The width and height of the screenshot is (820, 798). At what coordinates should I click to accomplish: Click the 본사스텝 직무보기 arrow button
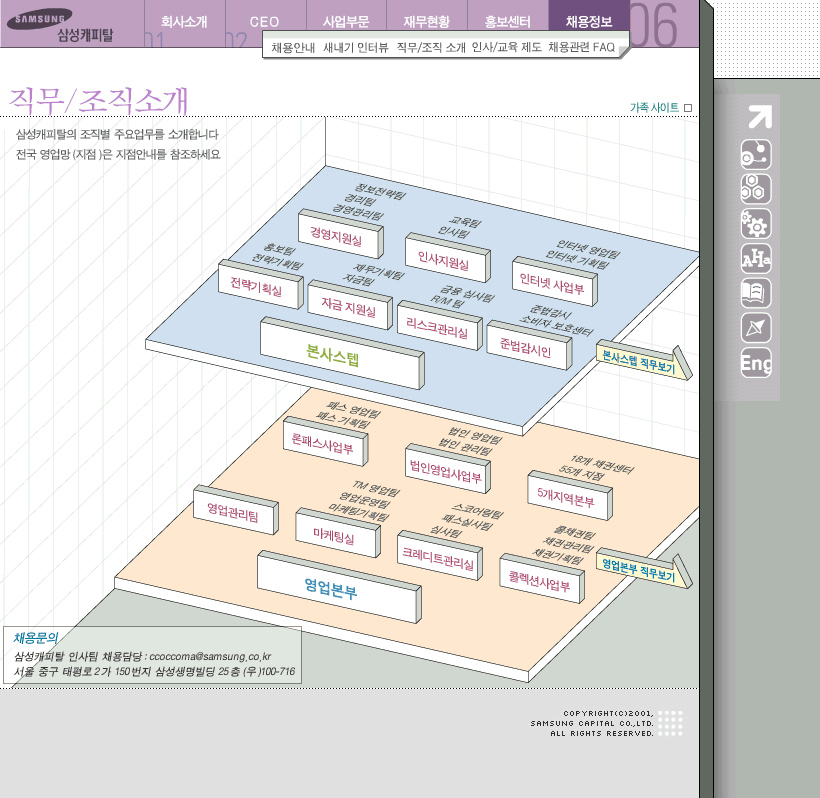tap(643, 361)
